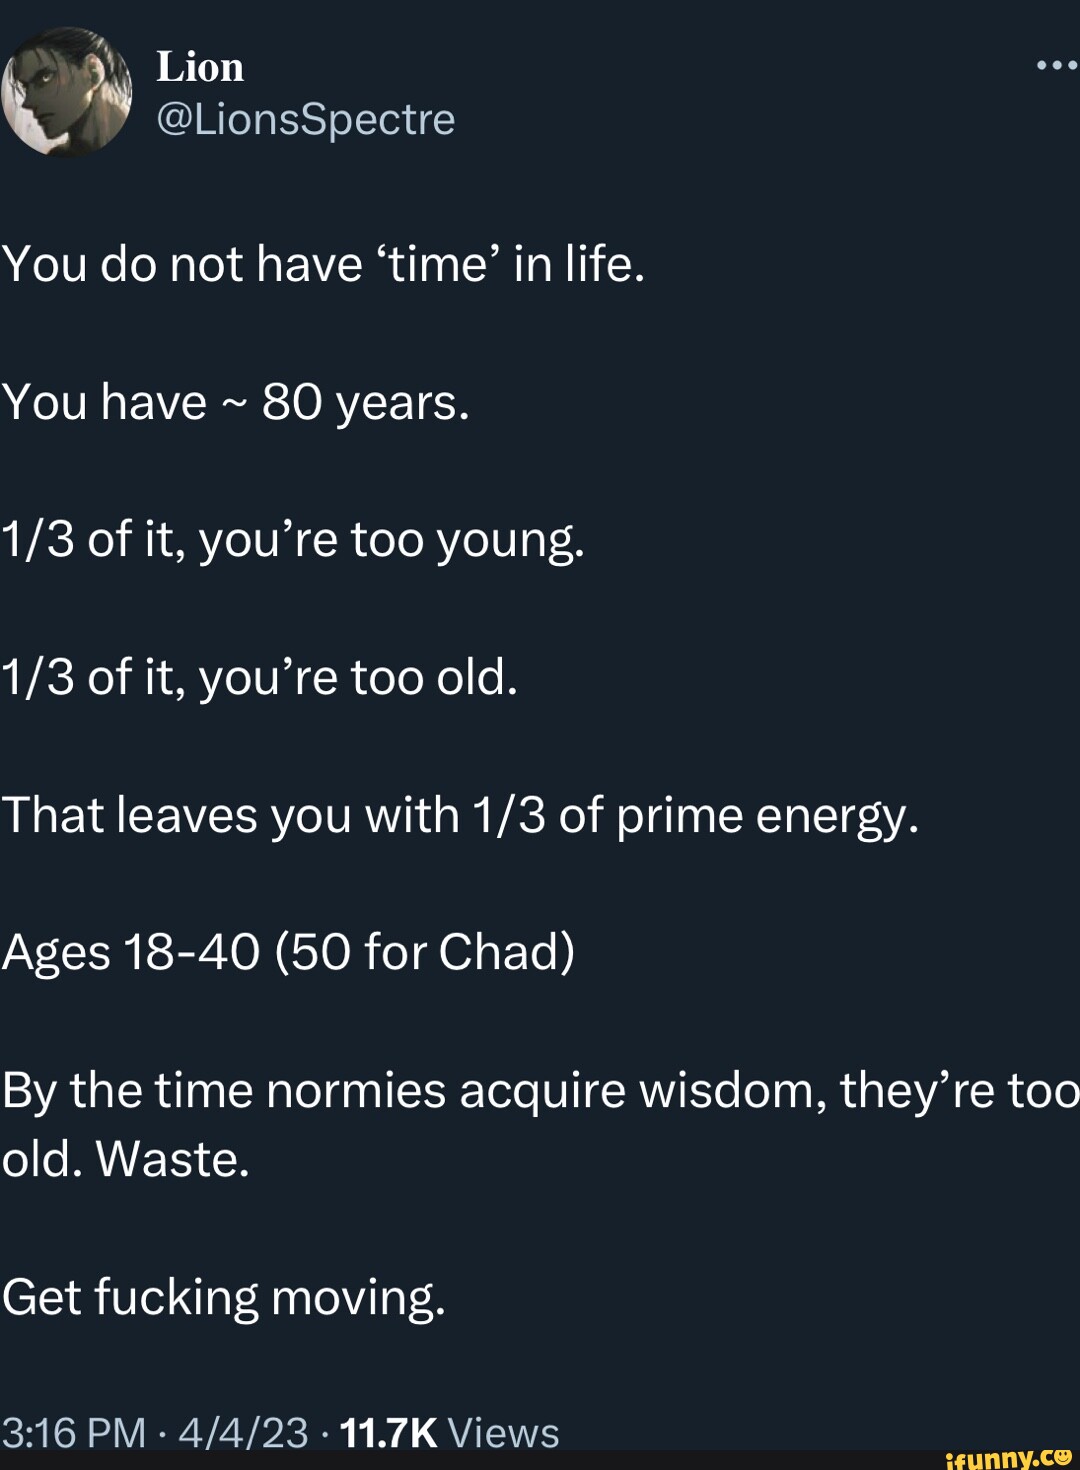The width and height of the screenshot is (1080, 1470).
Task: Open the 11.7K Views analytics
Action: click(x=450, y=1432)
